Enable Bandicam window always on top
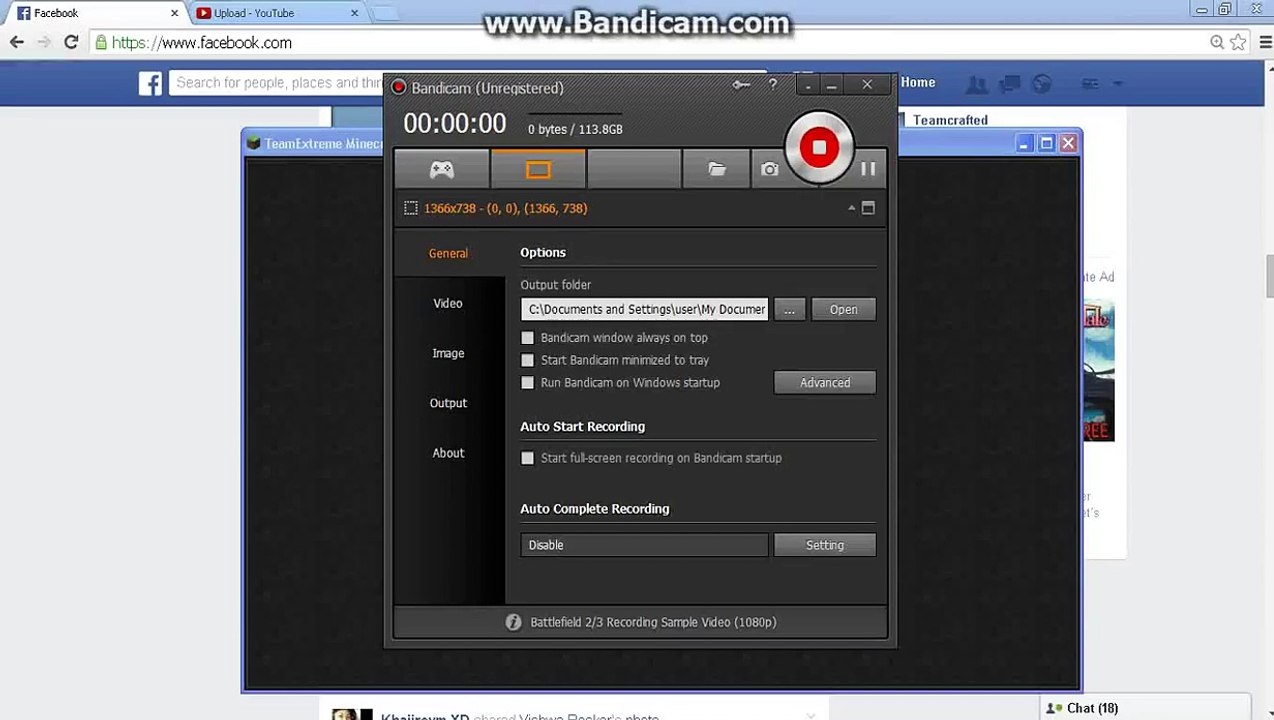Screen dimensions: 1274x720 coord(528,338)
